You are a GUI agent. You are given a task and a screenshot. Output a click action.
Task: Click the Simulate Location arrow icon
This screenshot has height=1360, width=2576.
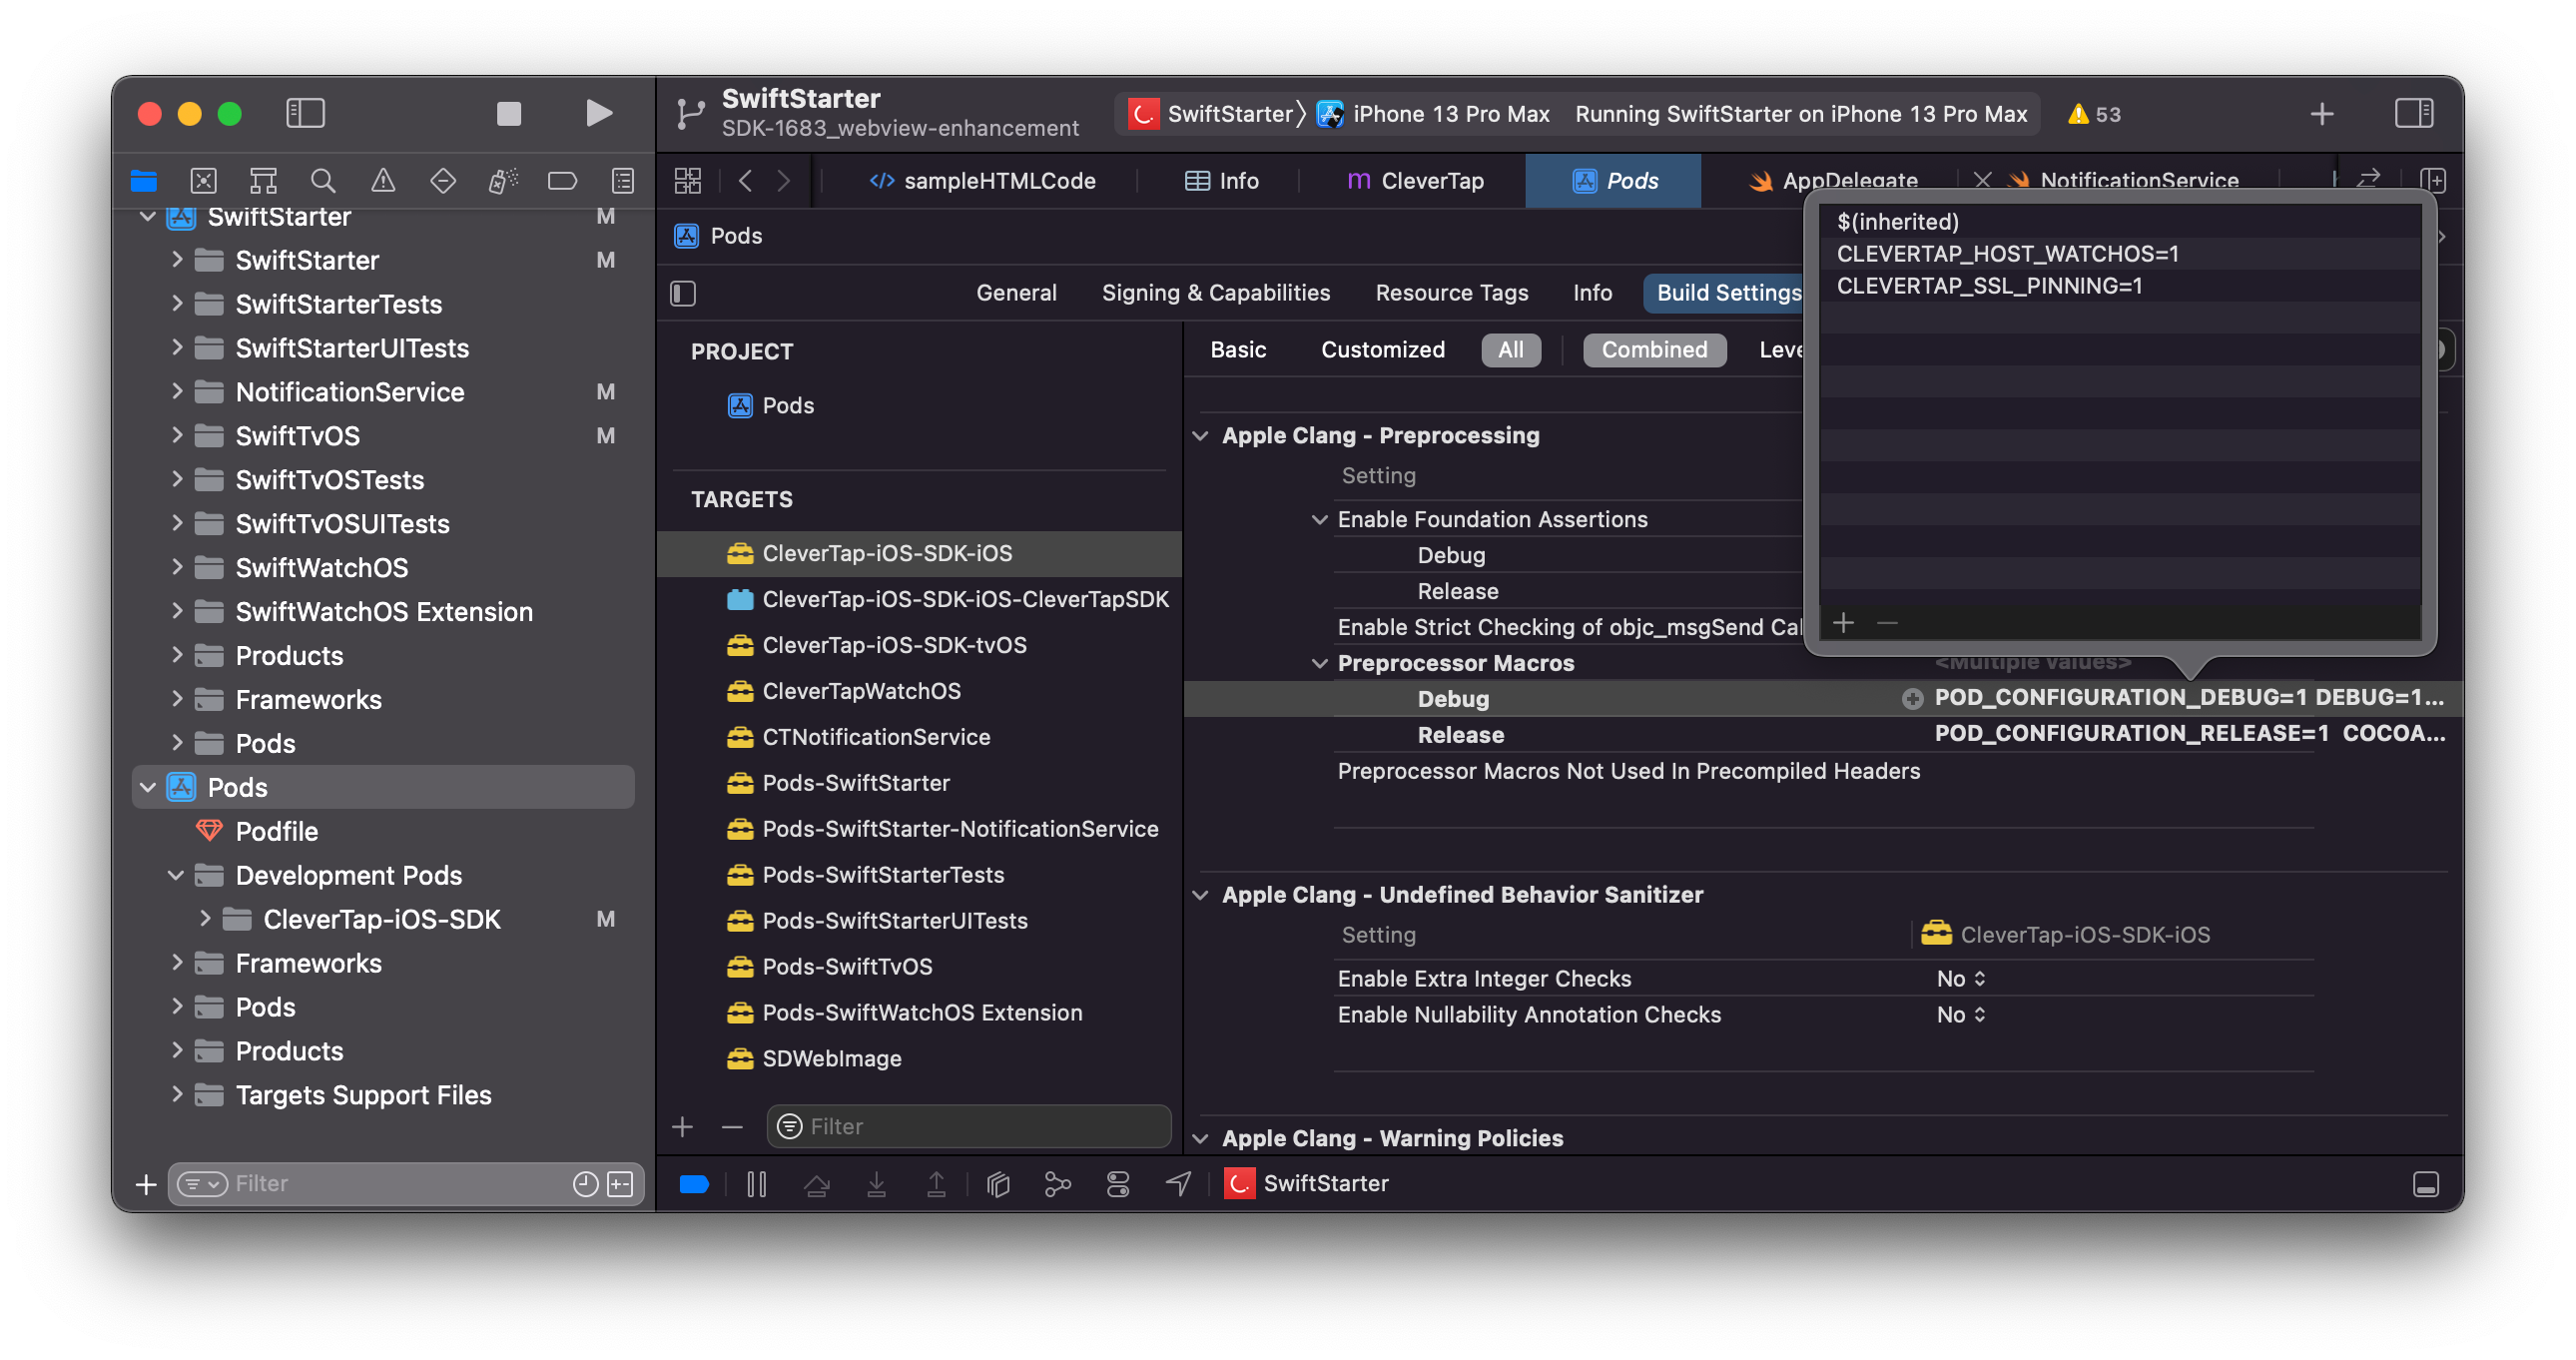1178,1184
